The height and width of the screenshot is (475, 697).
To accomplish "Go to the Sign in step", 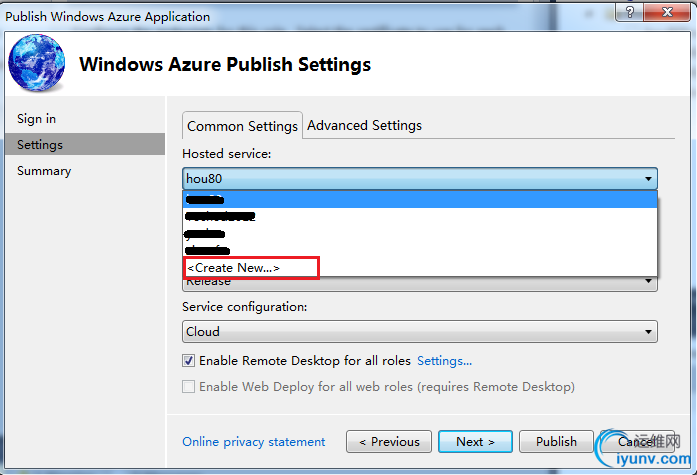I will (36, 119).
